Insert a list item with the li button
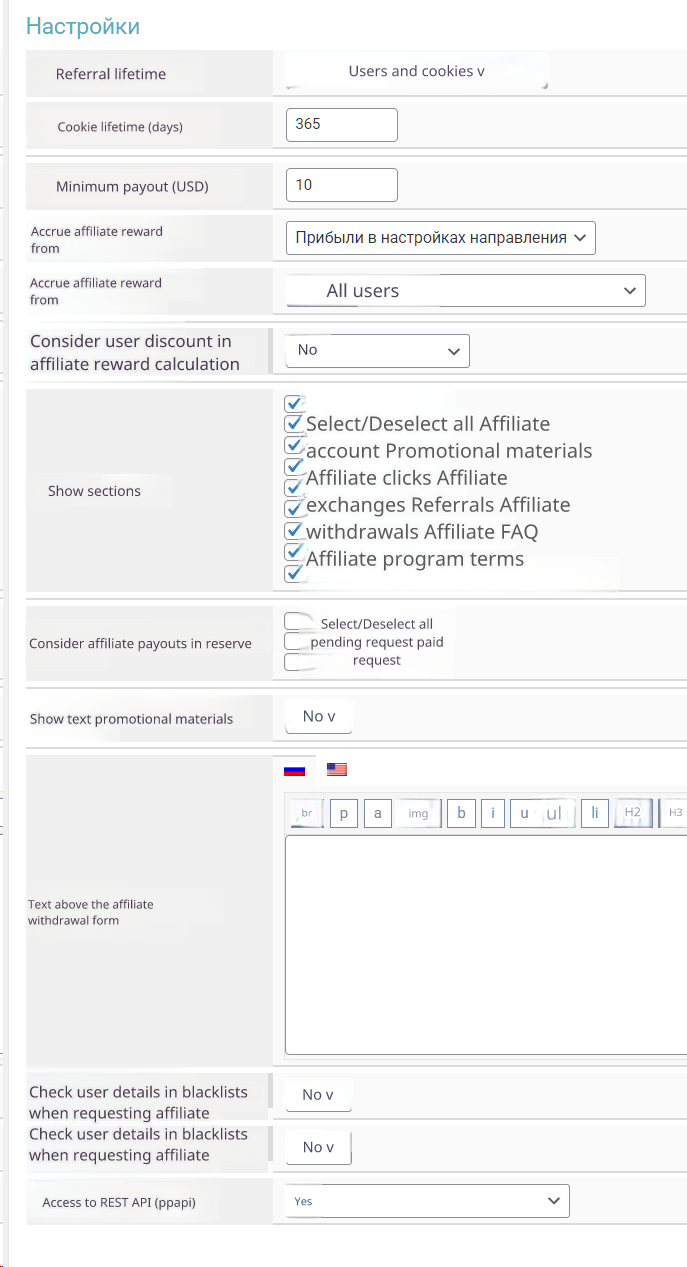Screen dimensions: 687x1267 click(x=594, y=813)
